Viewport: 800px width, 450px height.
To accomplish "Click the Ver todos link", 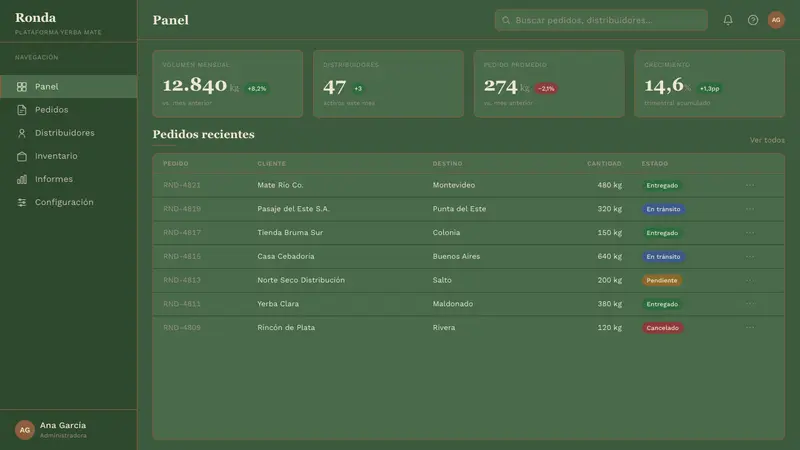I will [x=767, y=140].
